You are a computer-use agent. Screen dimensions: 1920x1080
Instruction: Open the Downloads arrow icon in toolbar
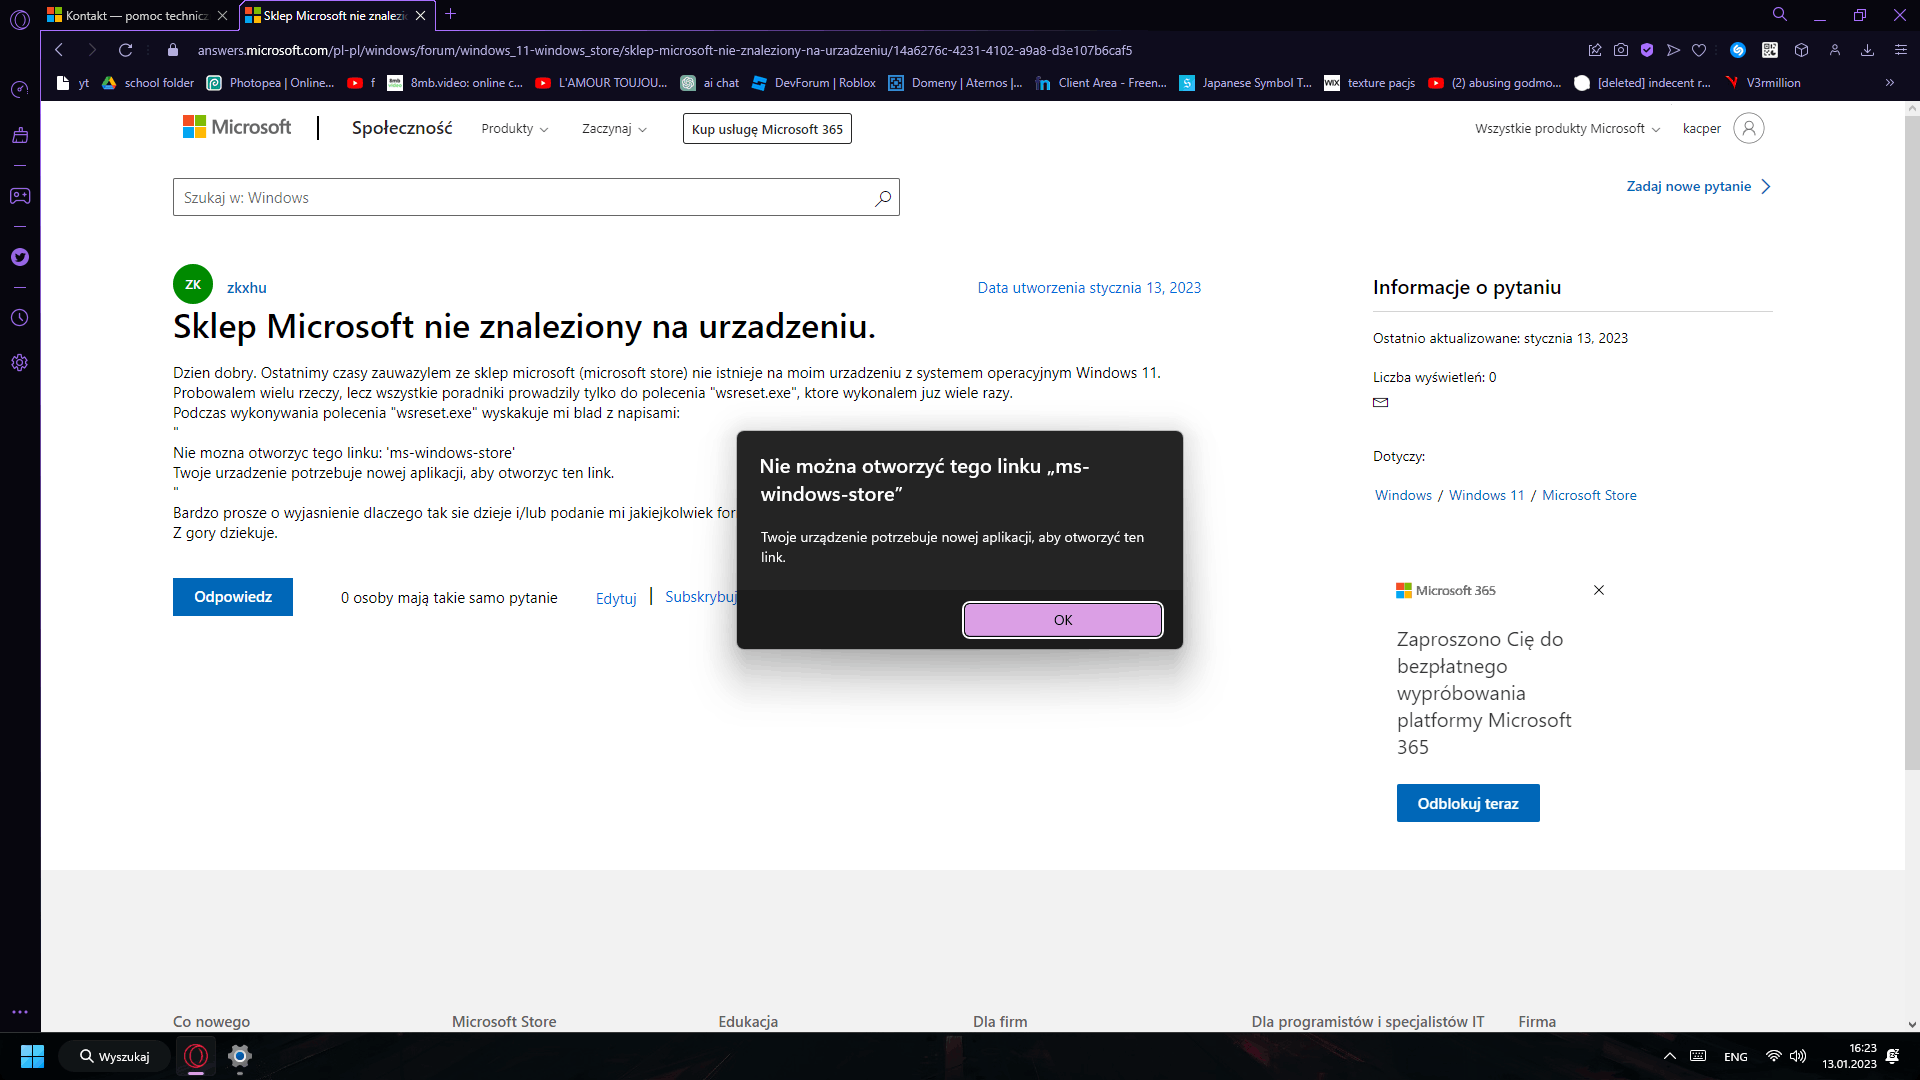(1867, 50)
